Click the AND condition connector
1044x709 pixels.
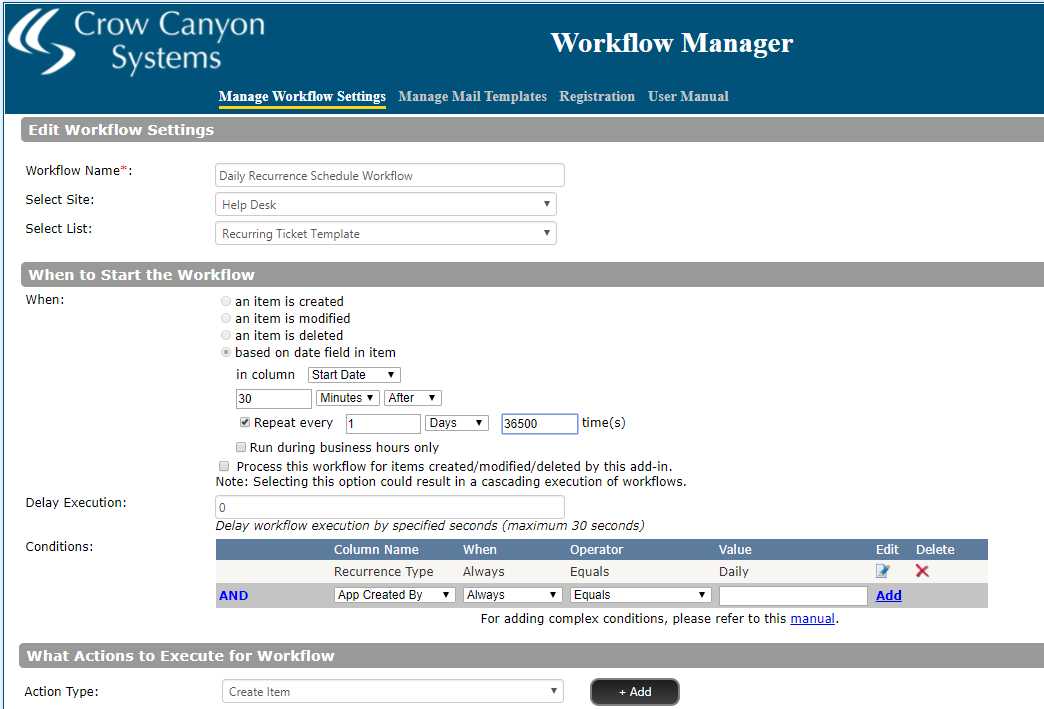[234, 595]
